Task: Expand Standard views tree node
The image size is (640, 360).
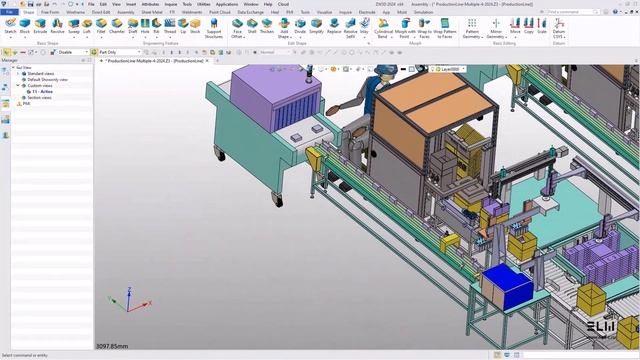Action: point(18,73)
